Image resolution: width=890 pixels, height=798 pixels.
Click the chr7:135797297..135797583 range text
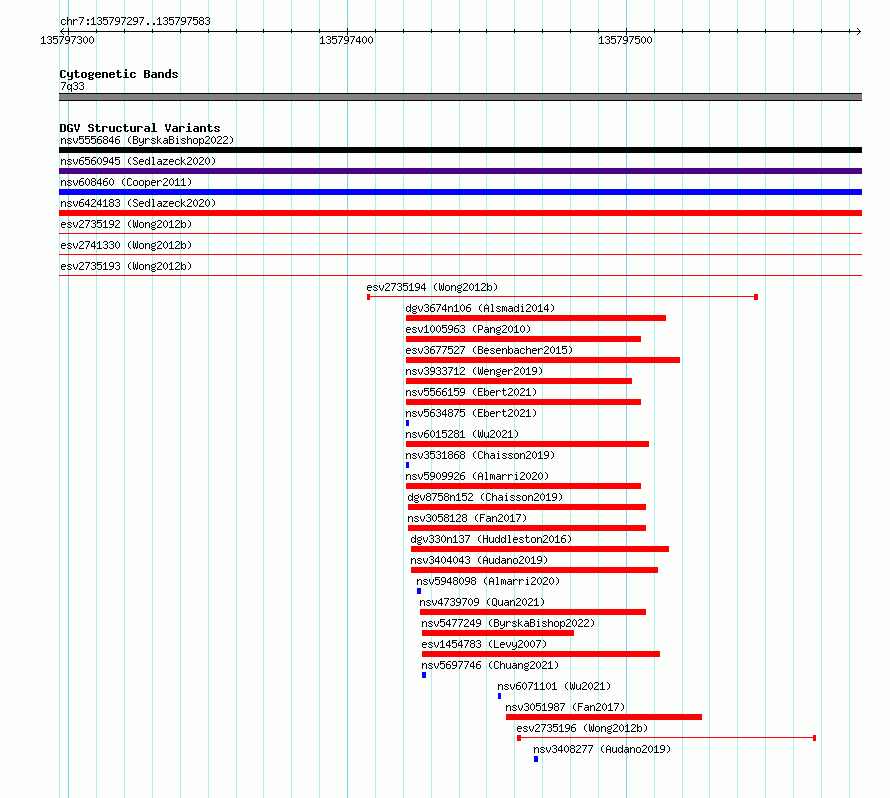coord(135,22)
